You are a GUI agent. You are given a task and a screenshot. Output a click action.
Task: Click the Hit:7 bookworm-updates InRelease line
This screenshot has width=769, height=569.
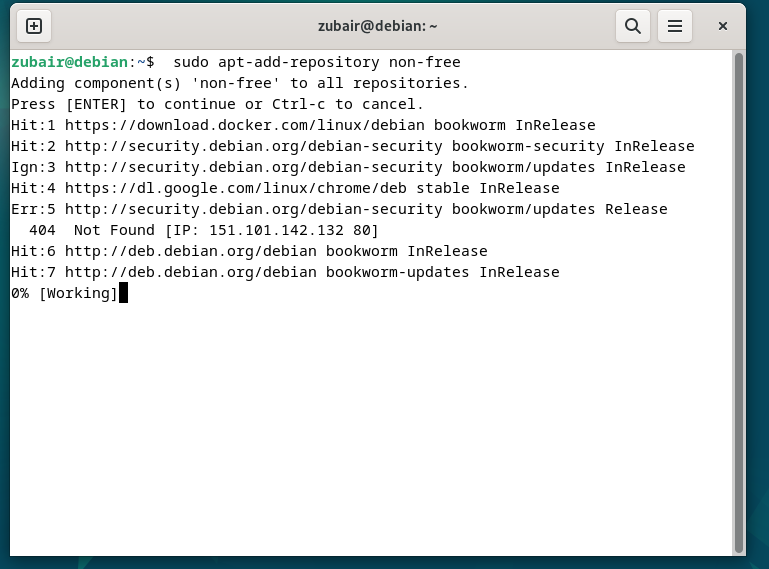(285, 273)
